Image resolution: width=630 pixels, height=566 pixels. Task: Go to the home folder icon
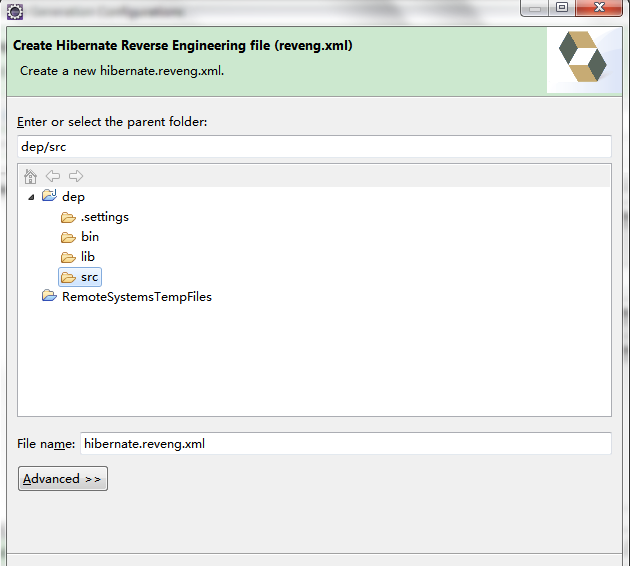tap(30, 176)
